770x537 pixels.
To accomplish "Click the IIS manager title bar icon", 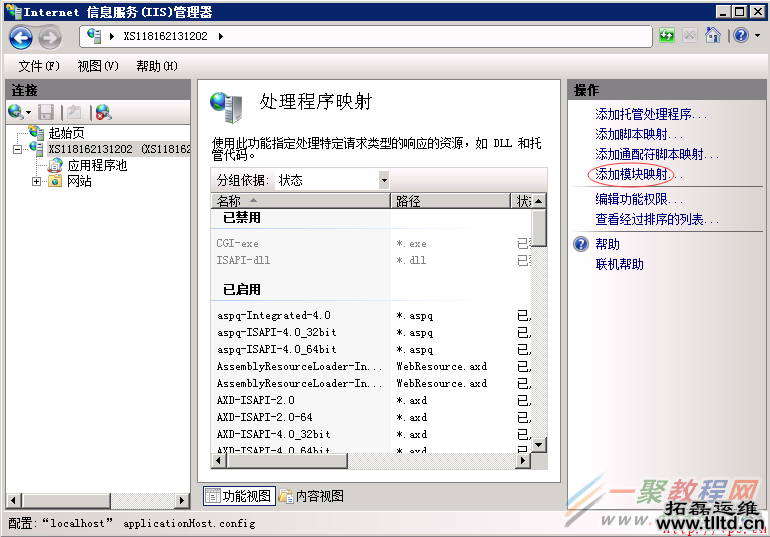I will (x=13, y=11).
